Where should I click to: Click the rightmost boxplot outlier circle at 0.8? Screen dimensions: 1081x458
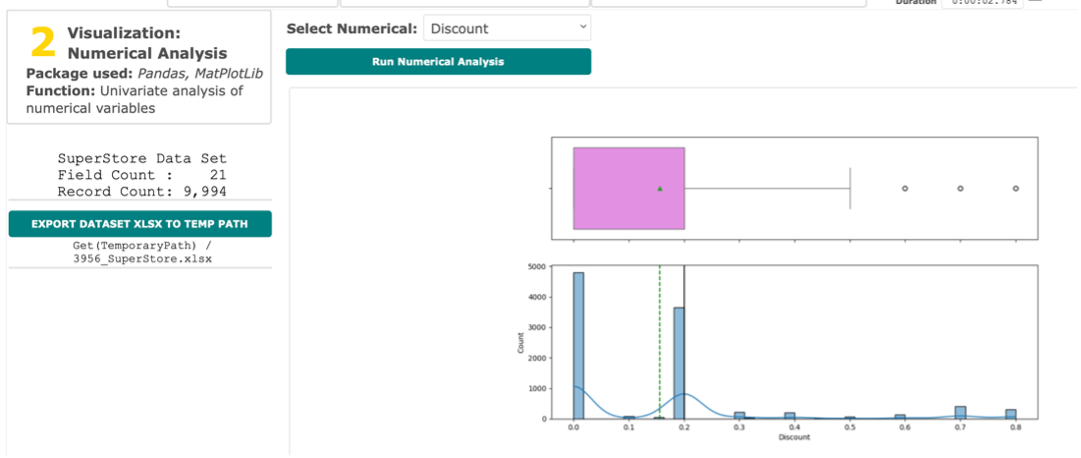pos(1016,188)
